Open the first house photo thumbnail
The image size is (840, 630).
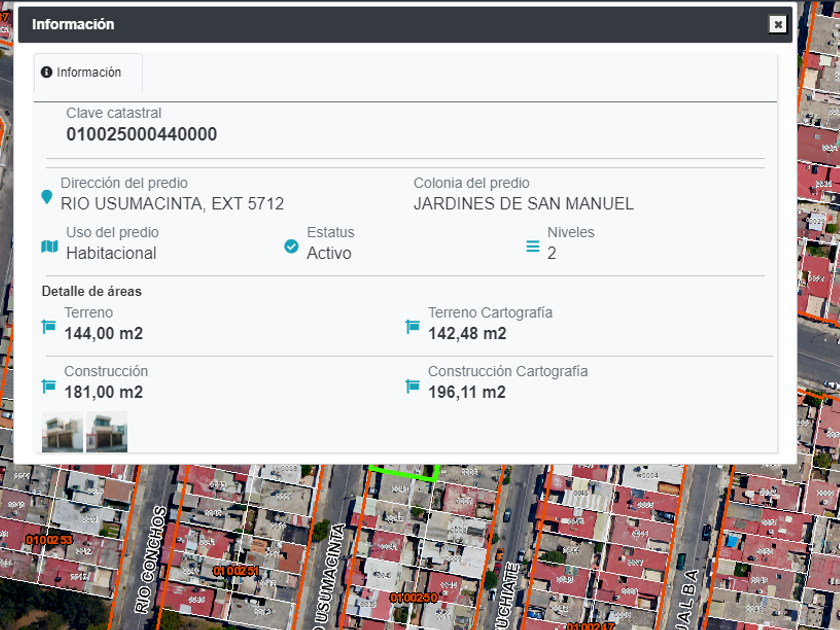(x=63, y=432)
